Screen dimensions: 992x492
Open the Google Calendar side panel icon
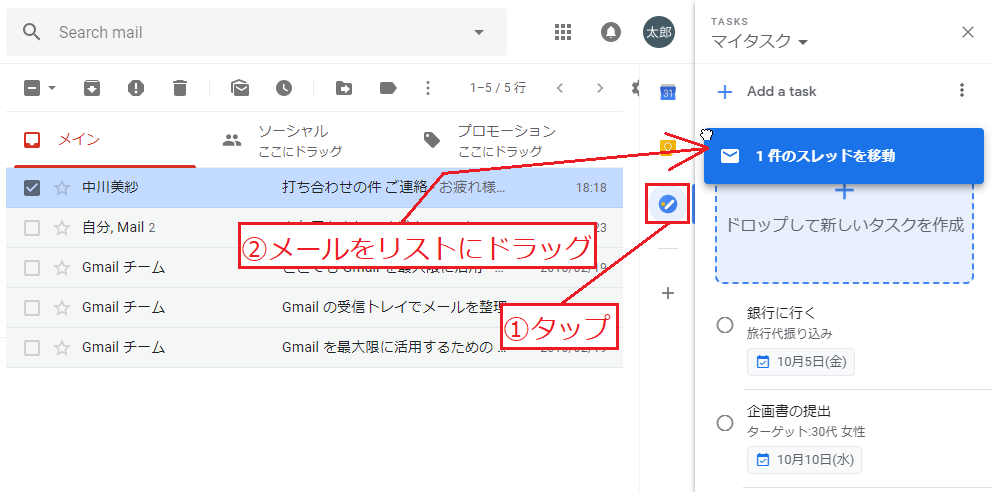pyautogui.click(x=668, y=92)
